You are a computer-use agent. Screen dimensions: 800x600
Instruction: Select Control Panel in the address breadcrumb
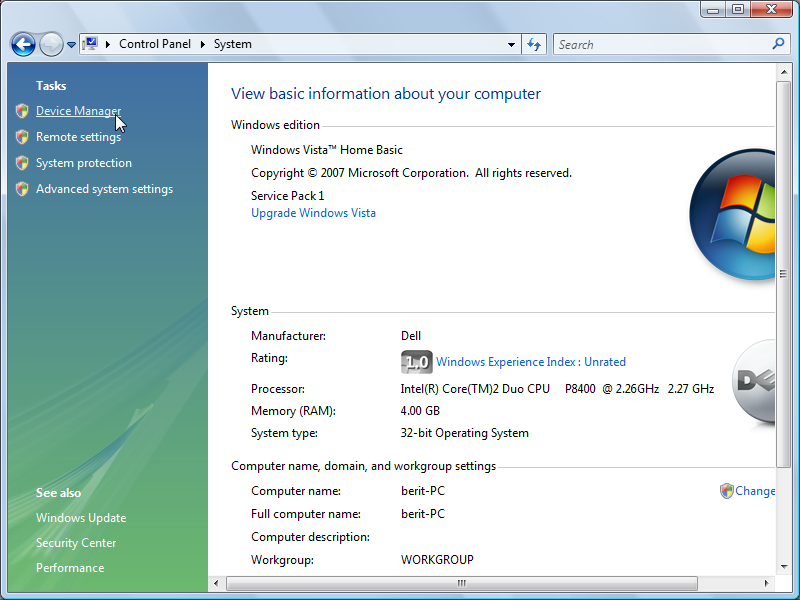click(x=154, y=44)
